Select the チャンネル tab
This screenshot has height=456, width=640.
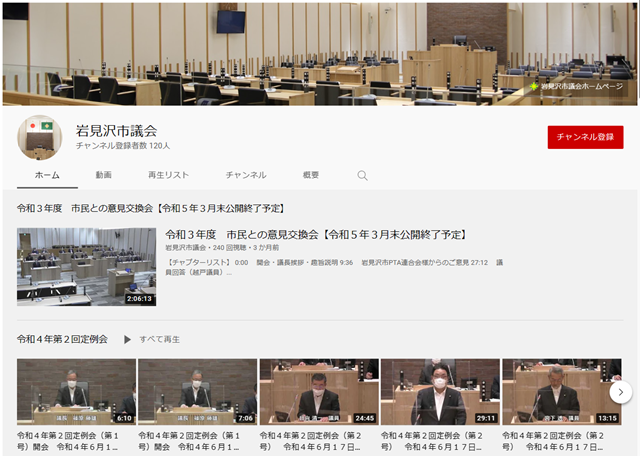coord(245,175)
